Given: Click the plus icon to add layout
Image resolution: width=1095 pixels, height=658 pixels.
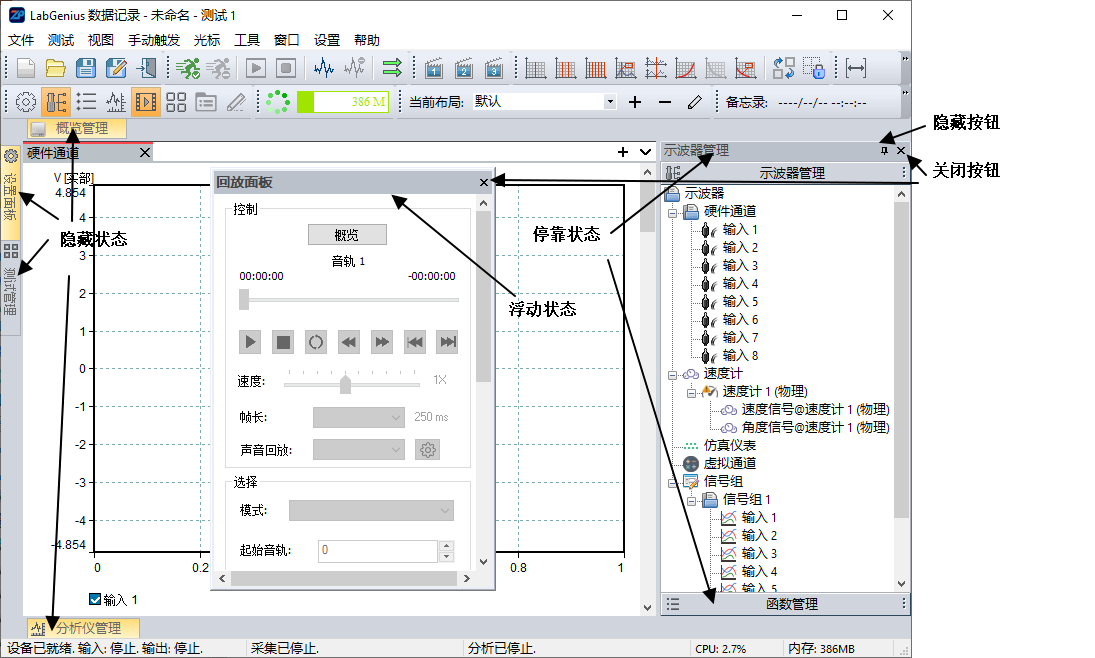Looking at the screenshot, I should [x=635, y=102].
